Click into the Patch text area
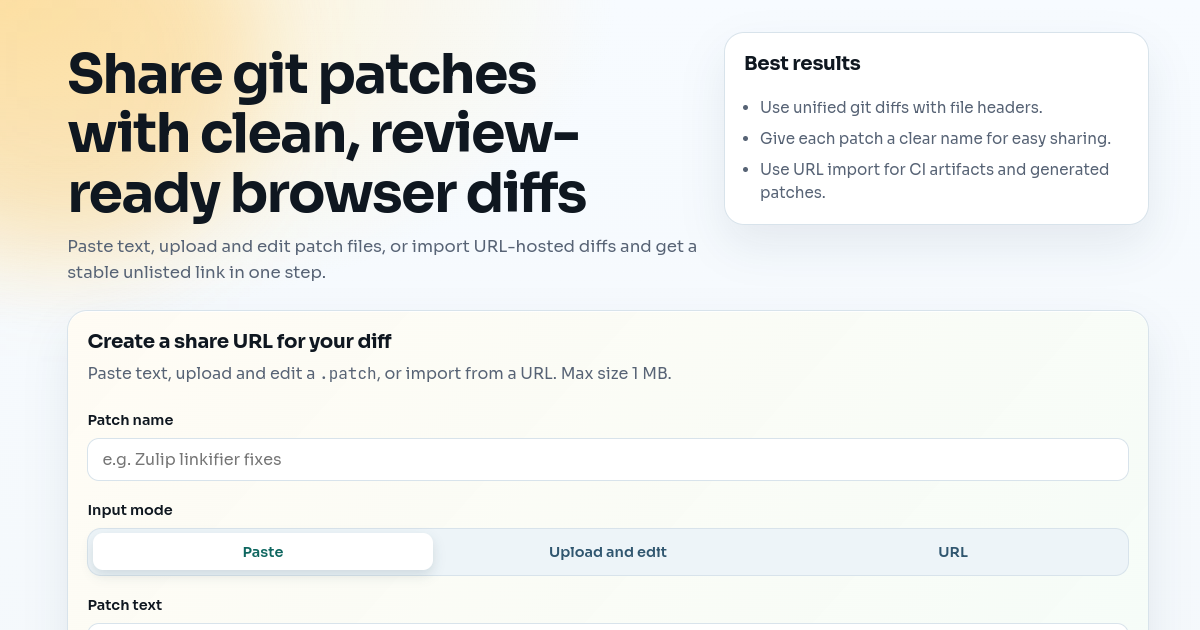The width and height of the screenshot is (1200, 630). (607, 625)
